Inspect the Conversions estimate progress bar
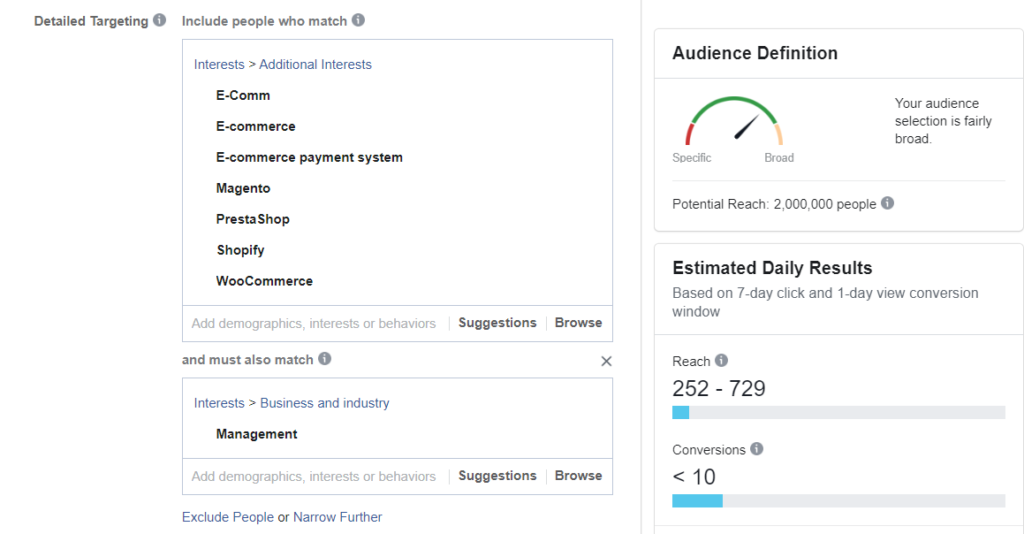Image resolution: width=1024 pixels, height=534 pixels. [839, 501]
